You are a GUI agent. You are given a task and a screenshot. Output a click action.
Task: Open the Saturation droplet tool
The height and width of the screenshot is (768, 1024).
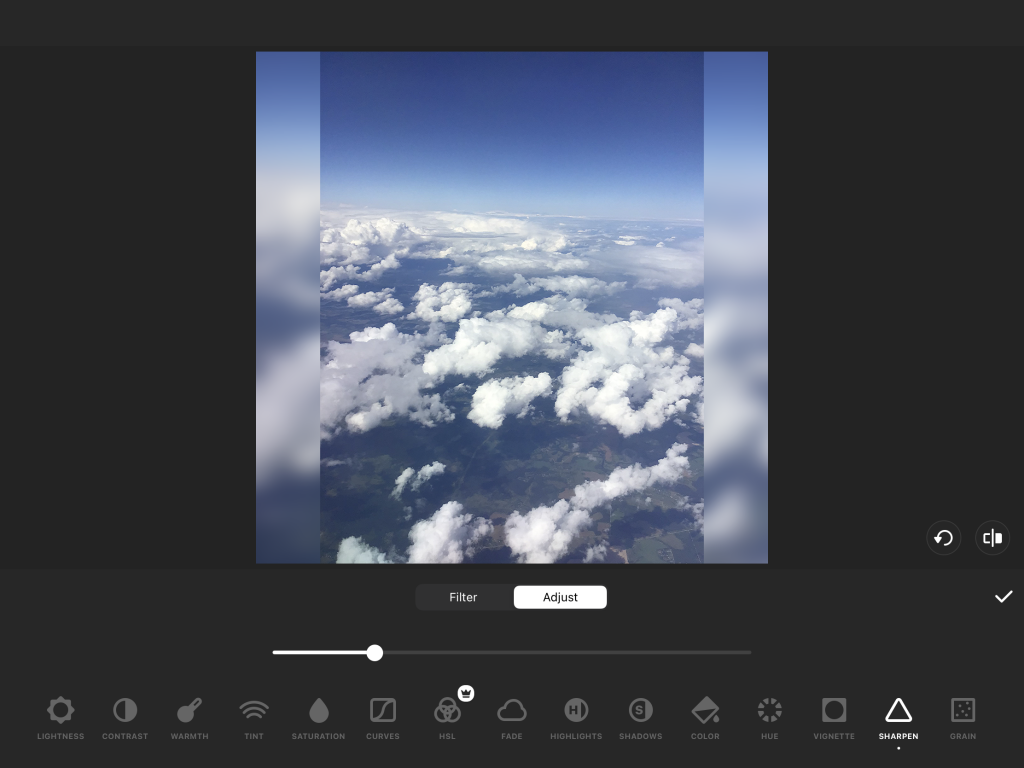pos(318,711)
